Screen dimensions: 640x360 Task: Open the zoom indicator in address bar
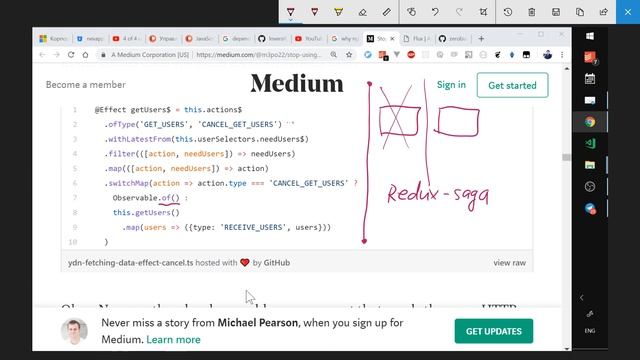tap(334, 55)
